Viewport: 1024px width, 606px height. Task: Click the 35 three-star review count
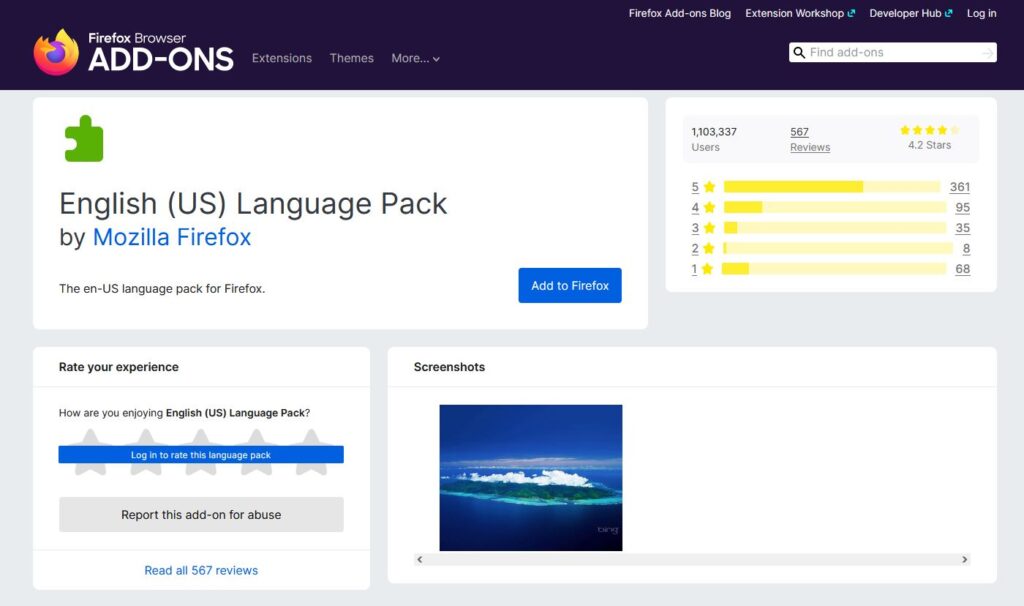(x=963, y=228)
